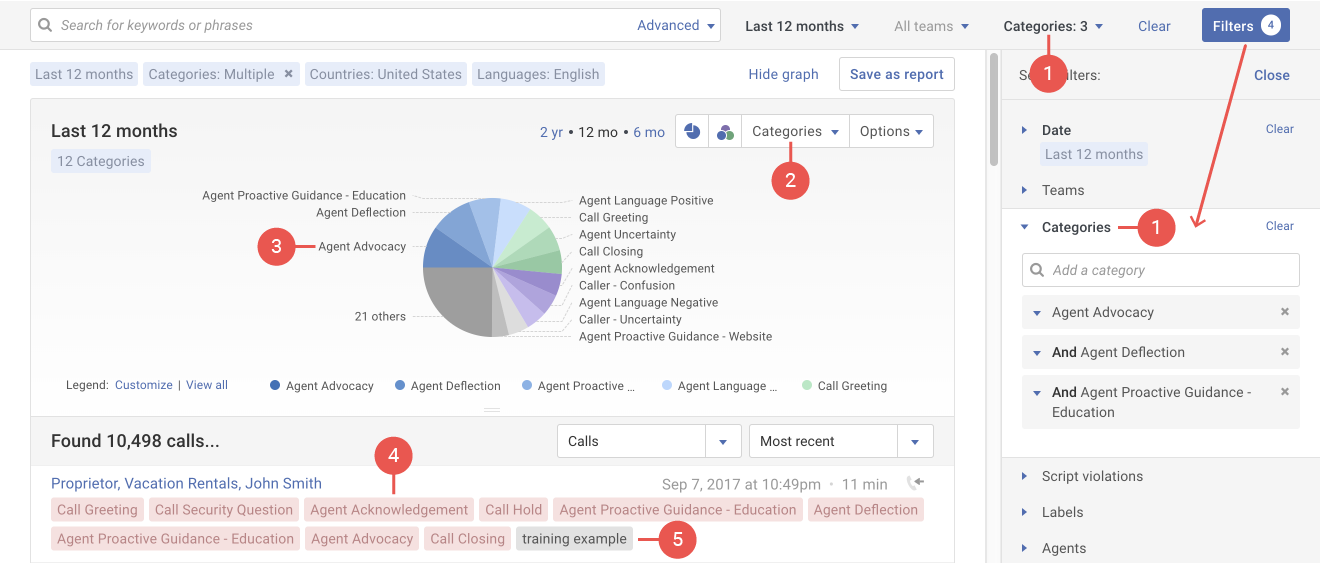Viewport: 1320px width, 563px height.
Task: Click the search magnifier icon
Action: click(45, 25)
